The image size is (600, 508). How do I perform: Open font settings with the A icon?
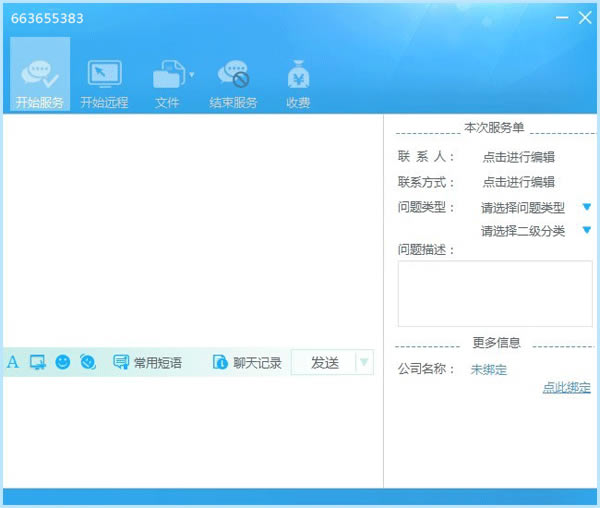point(13,362)
